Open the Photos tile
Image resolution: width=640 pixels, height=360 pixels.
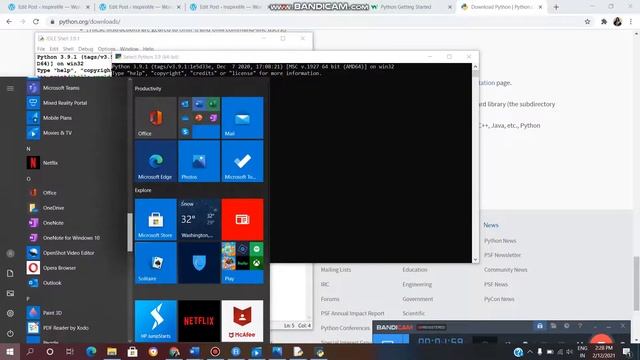[x=199, y=161]
